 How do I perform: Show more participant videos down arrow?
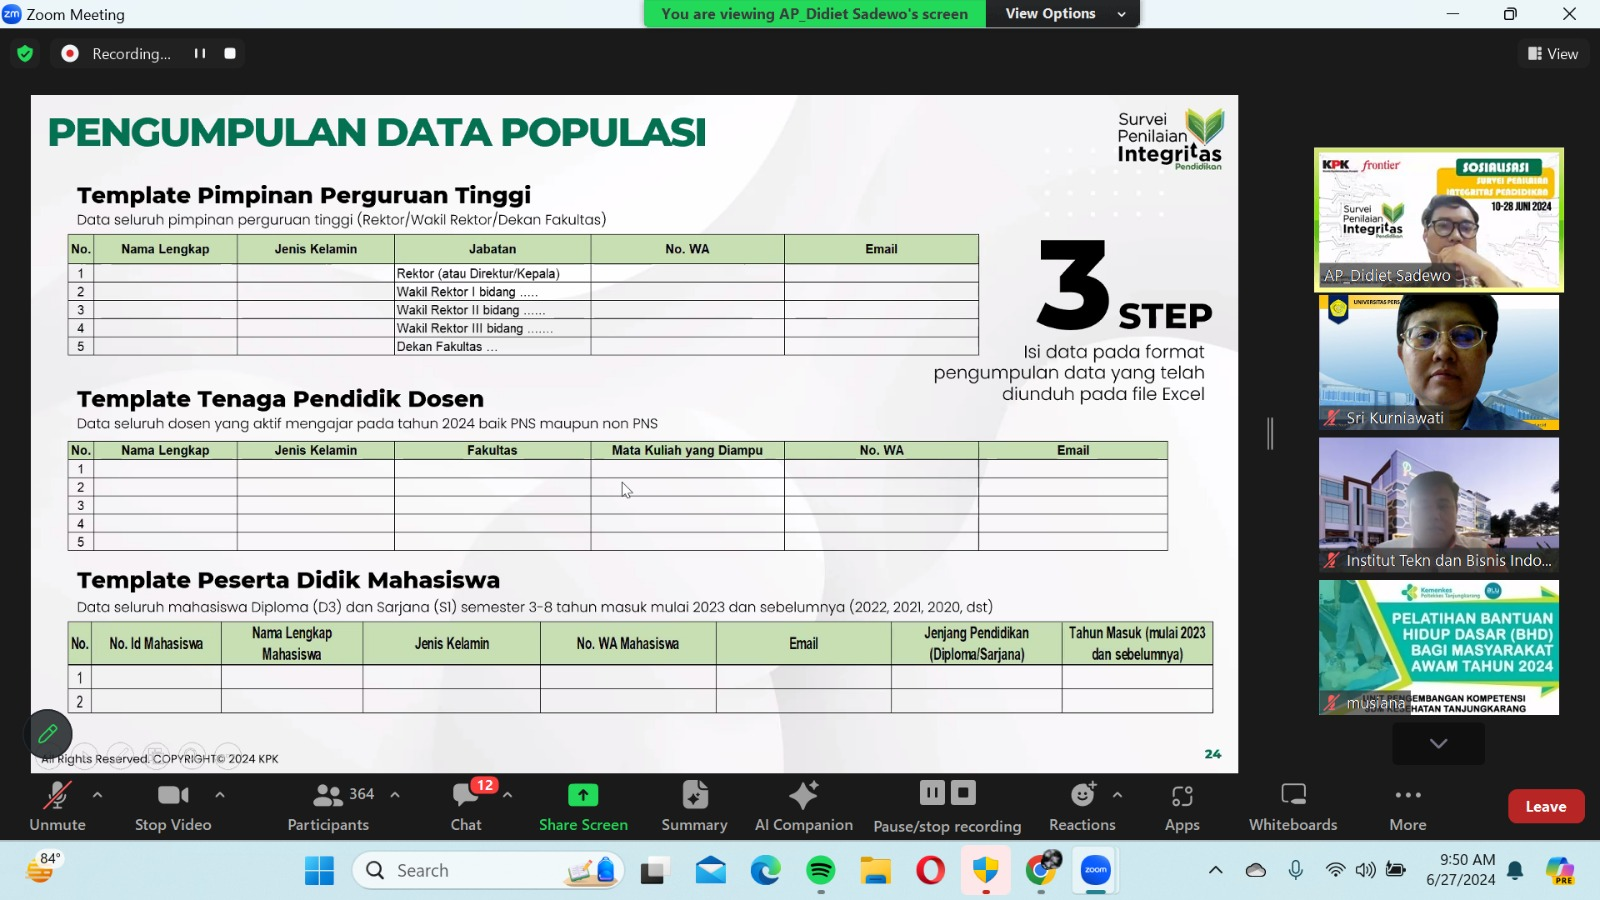click(x=1438, y=743)
